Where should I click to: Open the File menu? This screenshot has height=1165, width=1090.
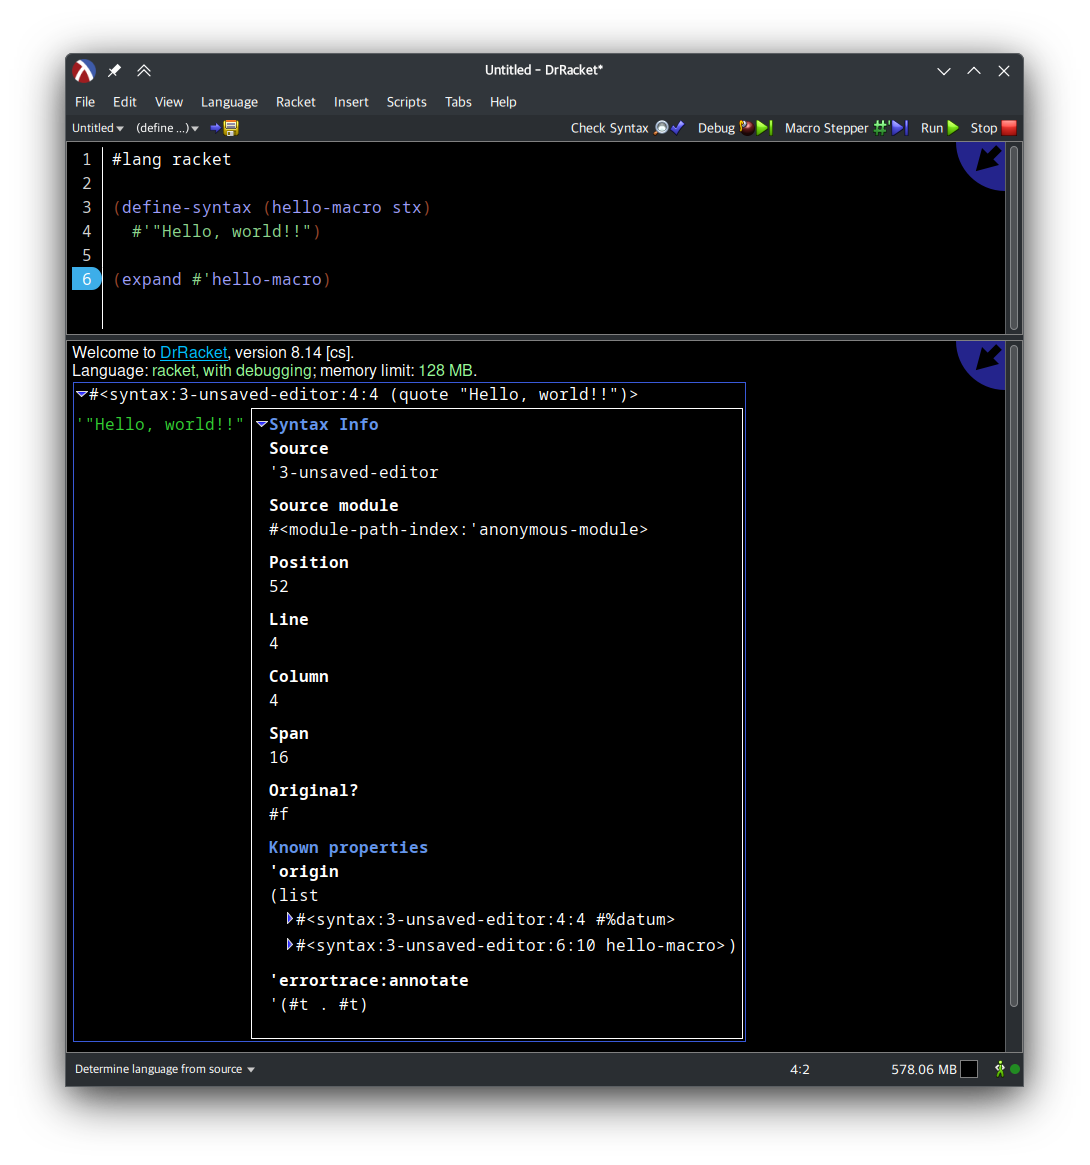click(85, 102)
